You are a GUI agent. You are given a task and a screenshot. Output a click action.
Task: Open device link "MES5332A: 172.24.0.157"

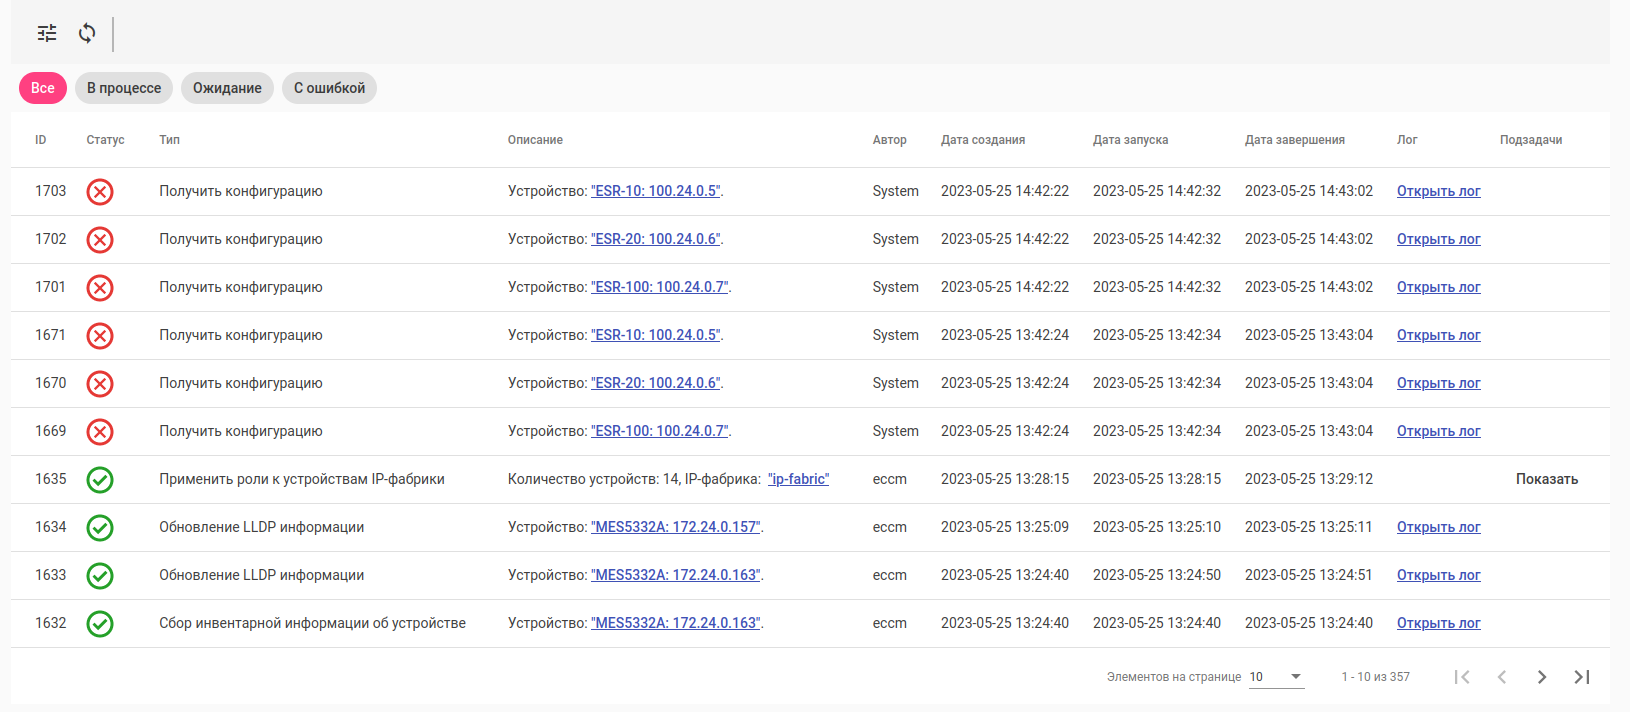coord(676,527)
